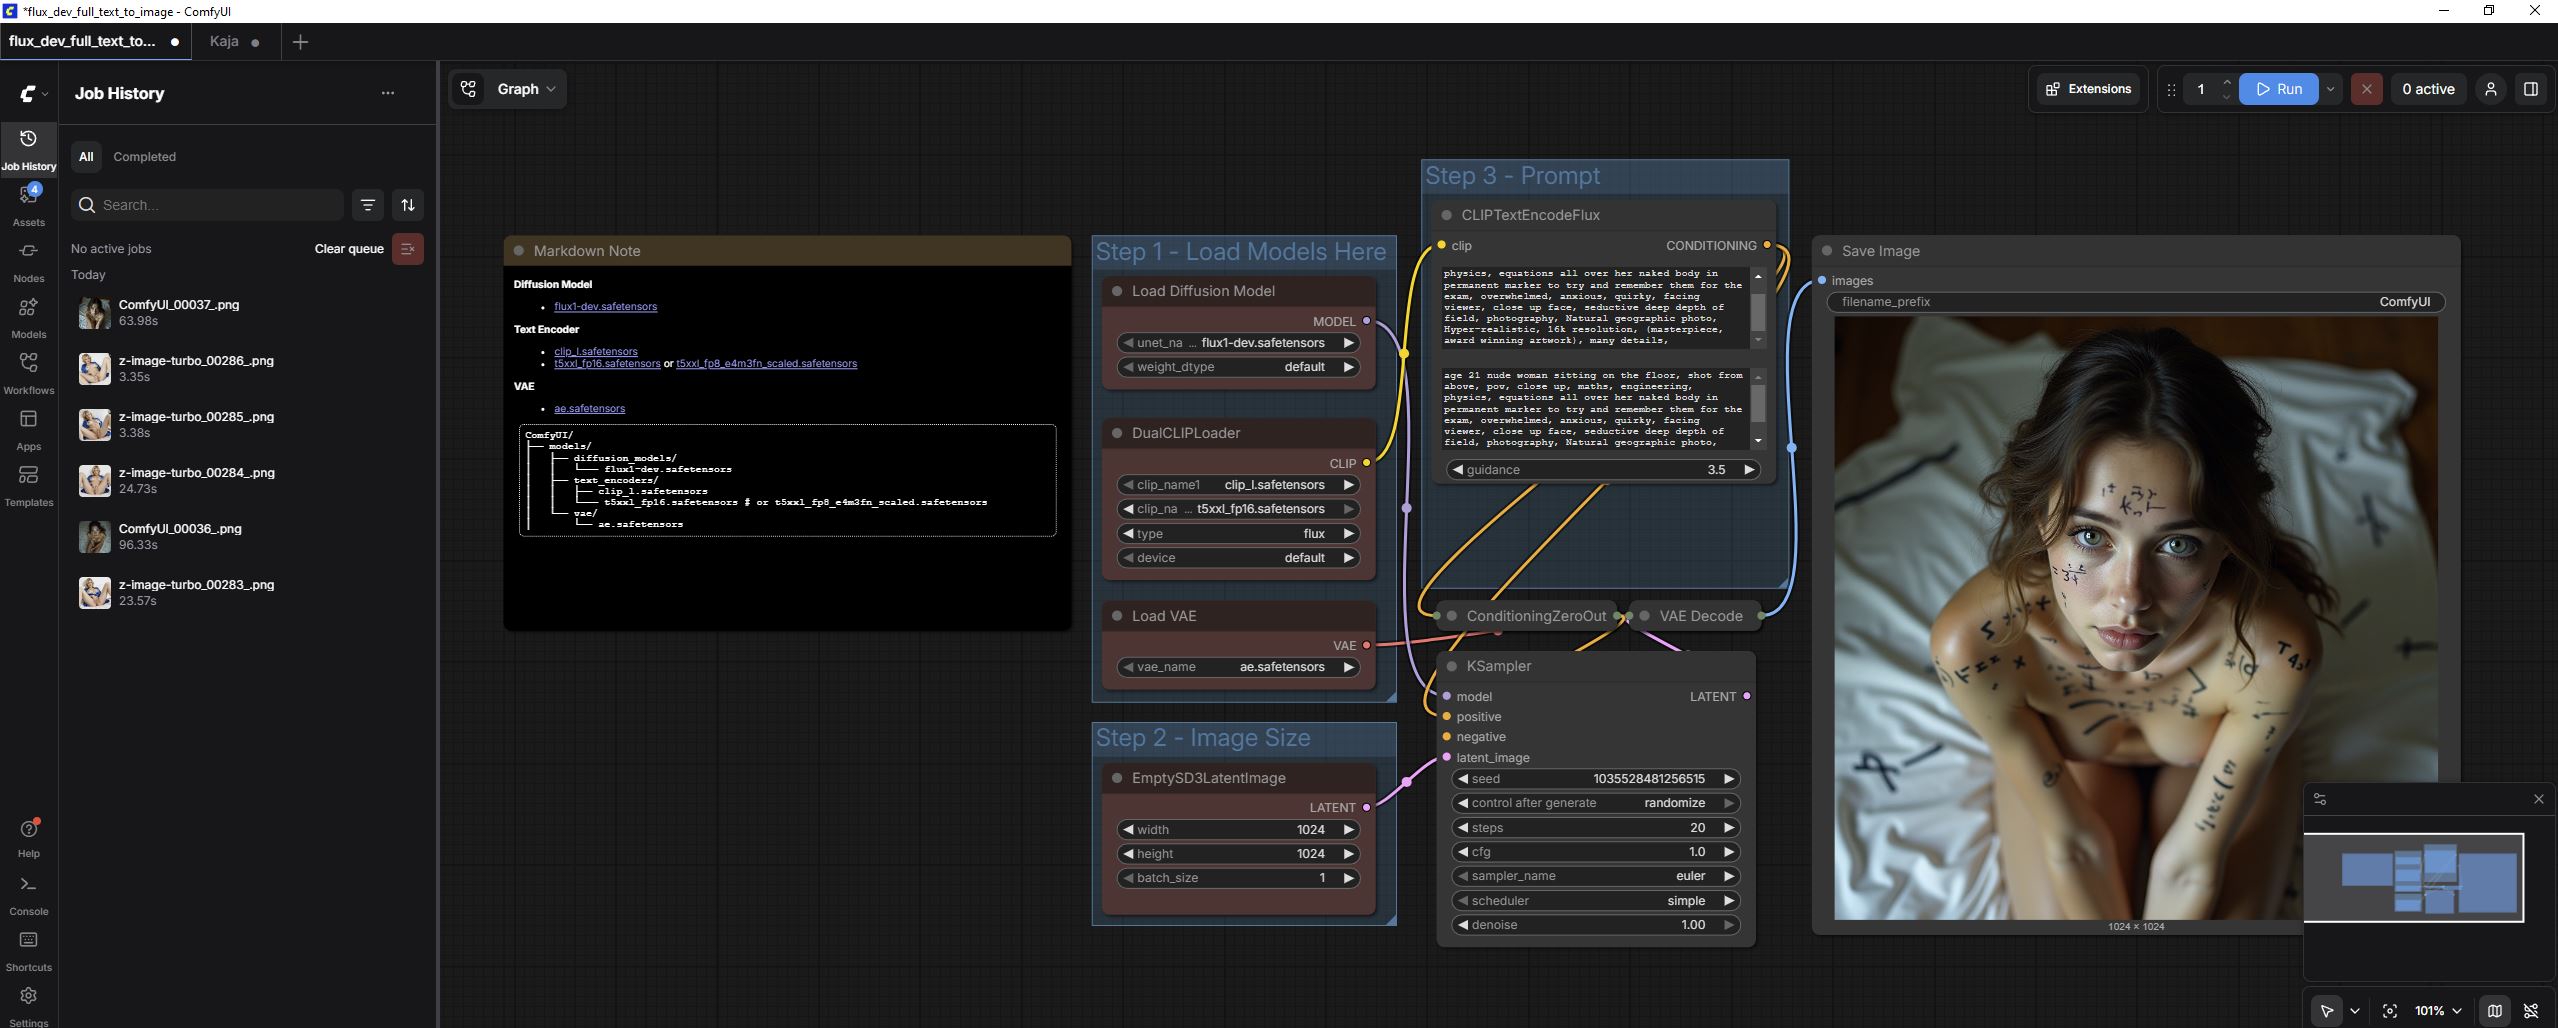This screenshot has height=1028, width=2558.
Task: Open job sort order options
Action: (408, 205)
